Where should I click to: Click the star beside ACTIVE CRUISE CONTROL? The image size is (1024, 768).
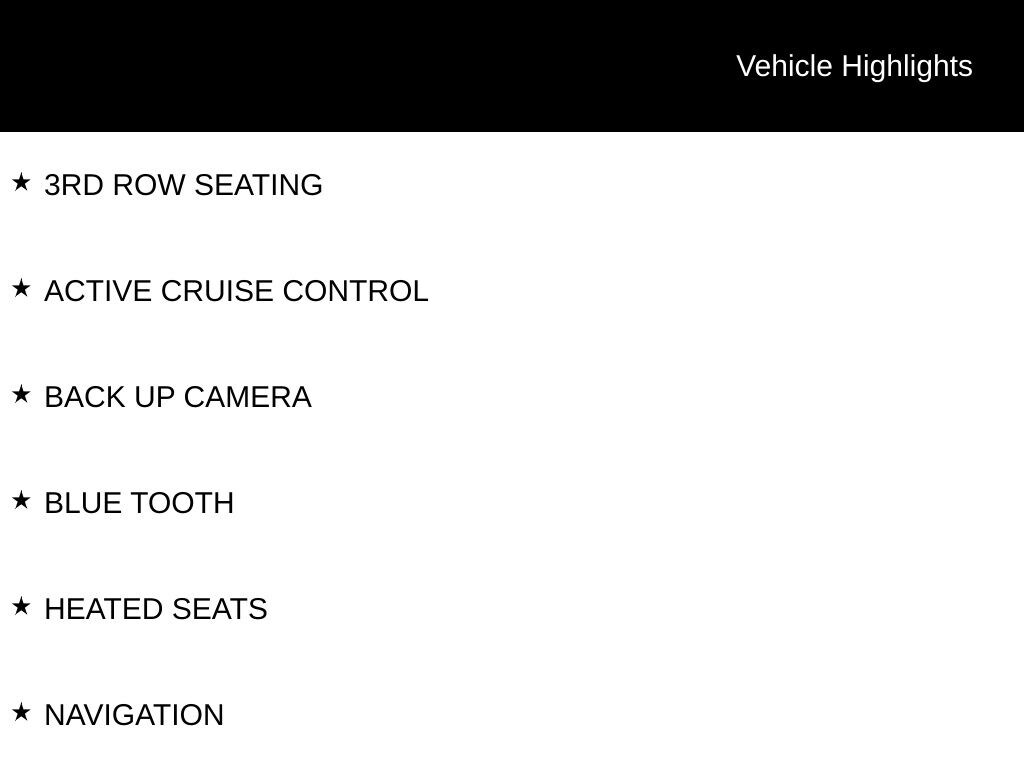point(21,288)
